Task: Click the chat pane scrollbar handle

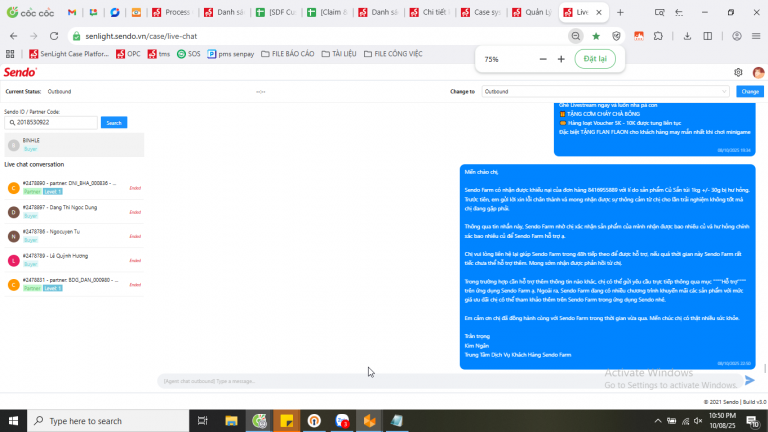Action: pos(765,368)
